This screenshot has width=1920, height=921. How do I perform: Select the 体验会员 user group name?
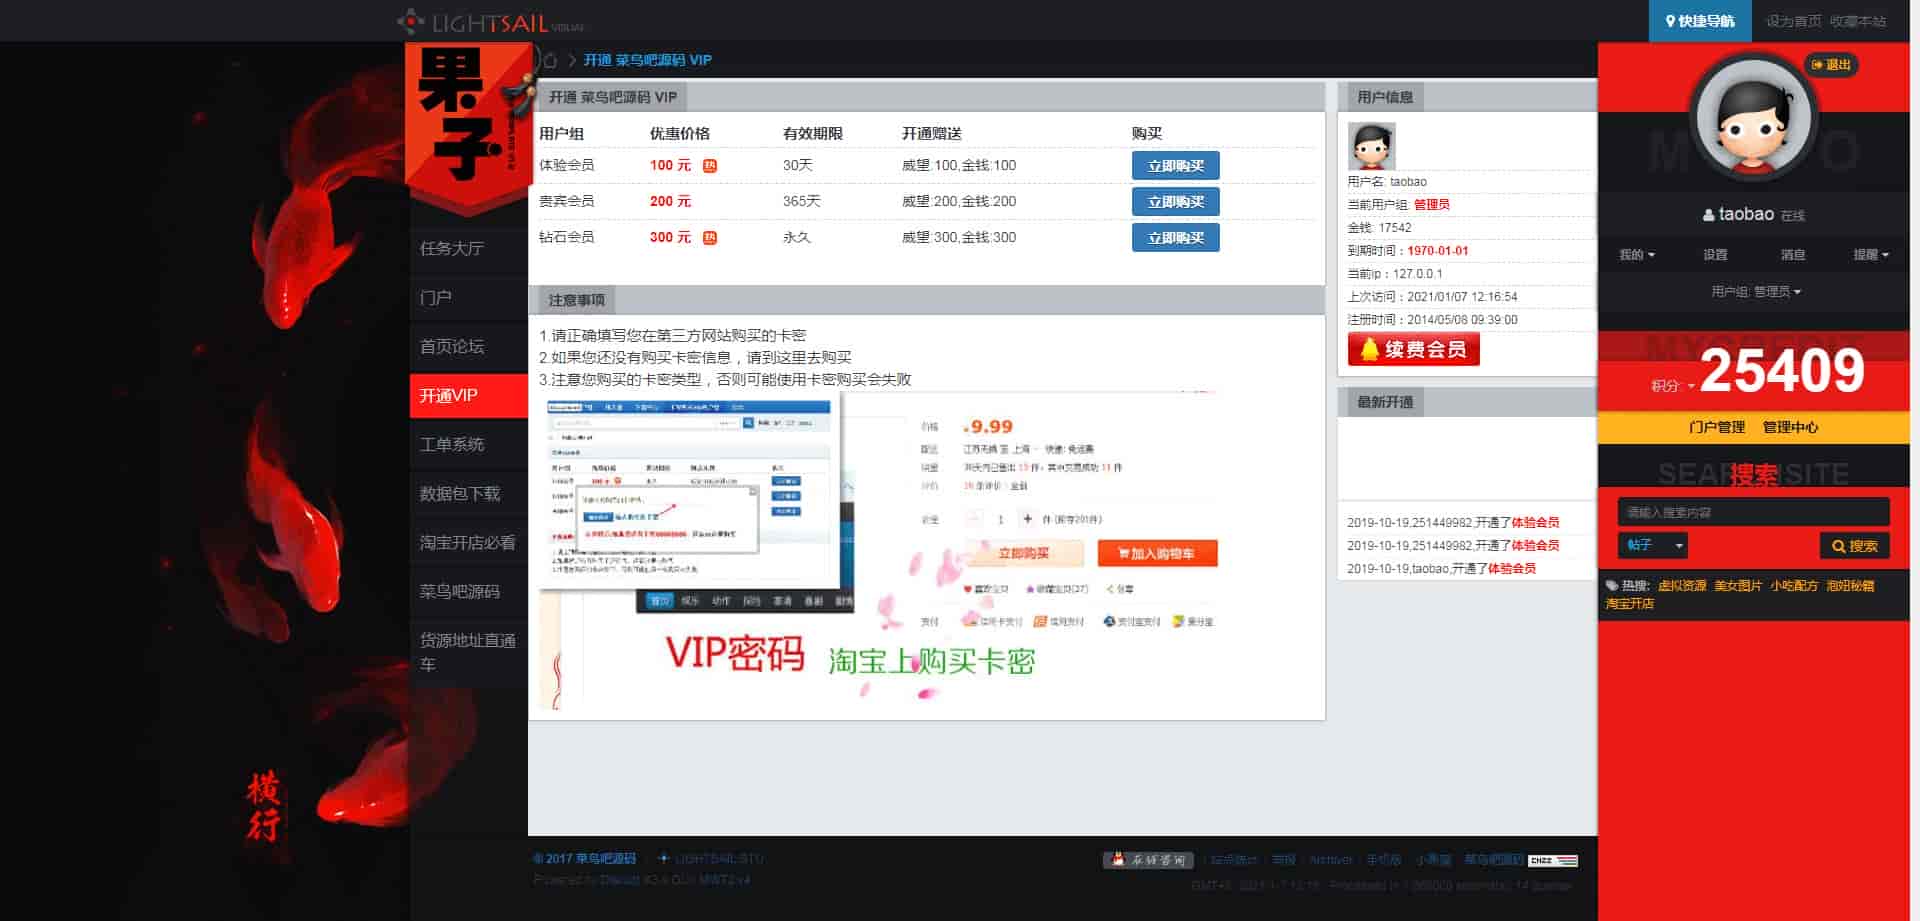pyautogui.click(x=567, y=165)
